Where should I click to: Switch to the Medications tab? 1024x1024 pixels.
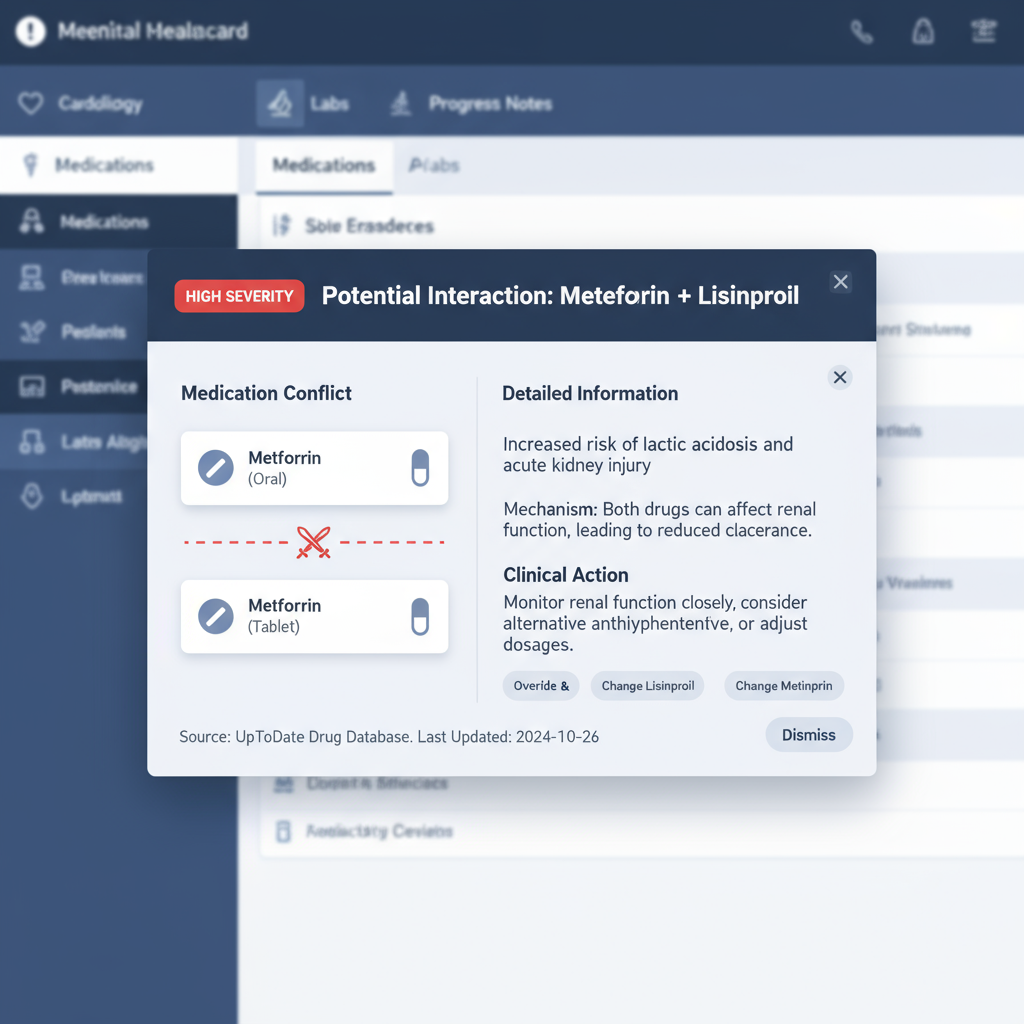point(322,165)
